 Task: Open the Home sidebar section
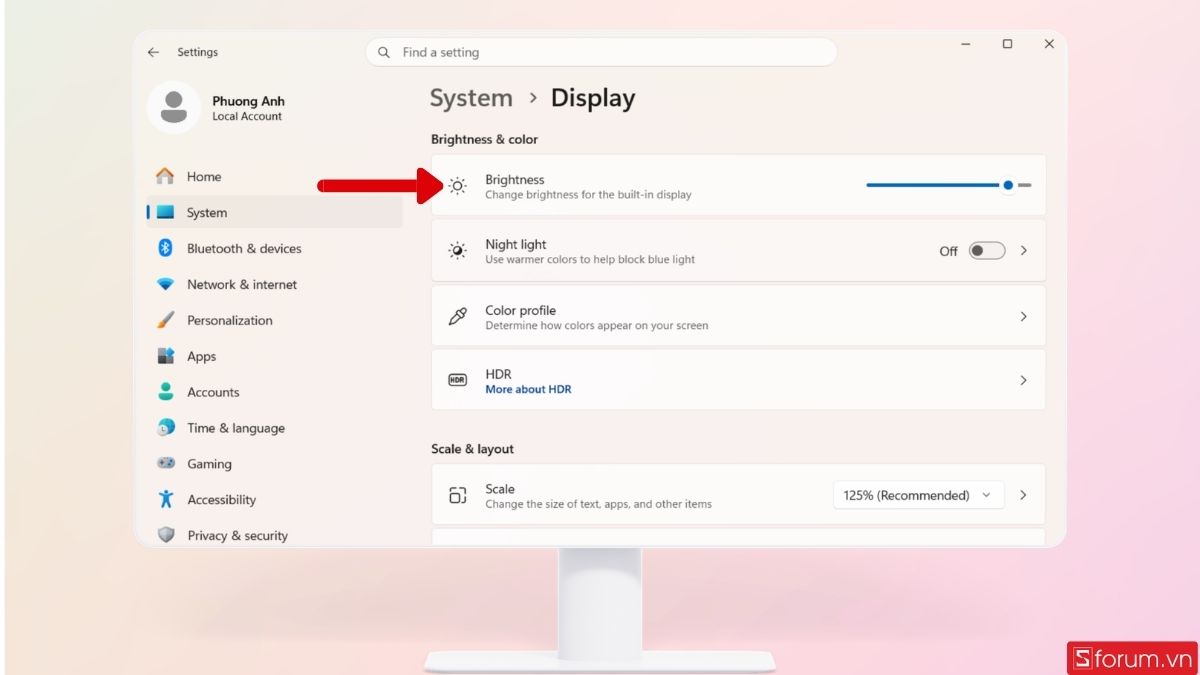(x=204, y=176)
